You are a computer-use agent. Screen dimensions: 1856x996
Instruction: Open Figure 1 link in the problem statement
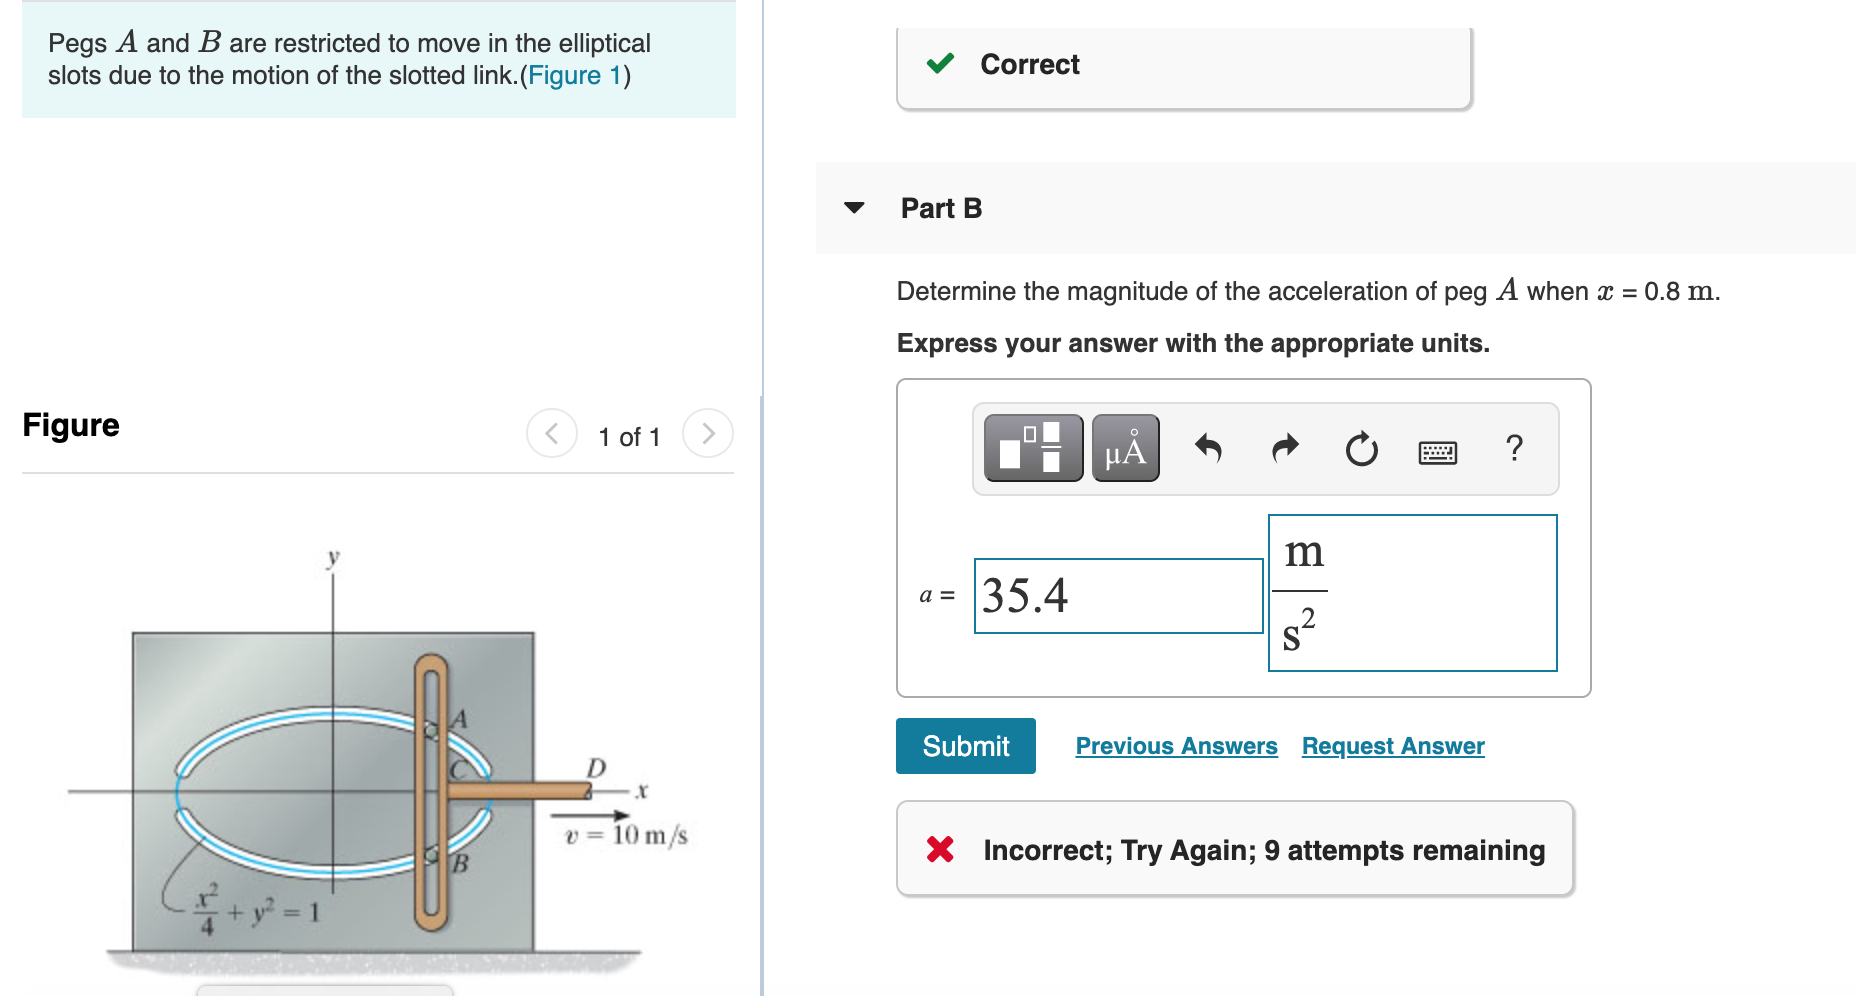click(573, 75)
